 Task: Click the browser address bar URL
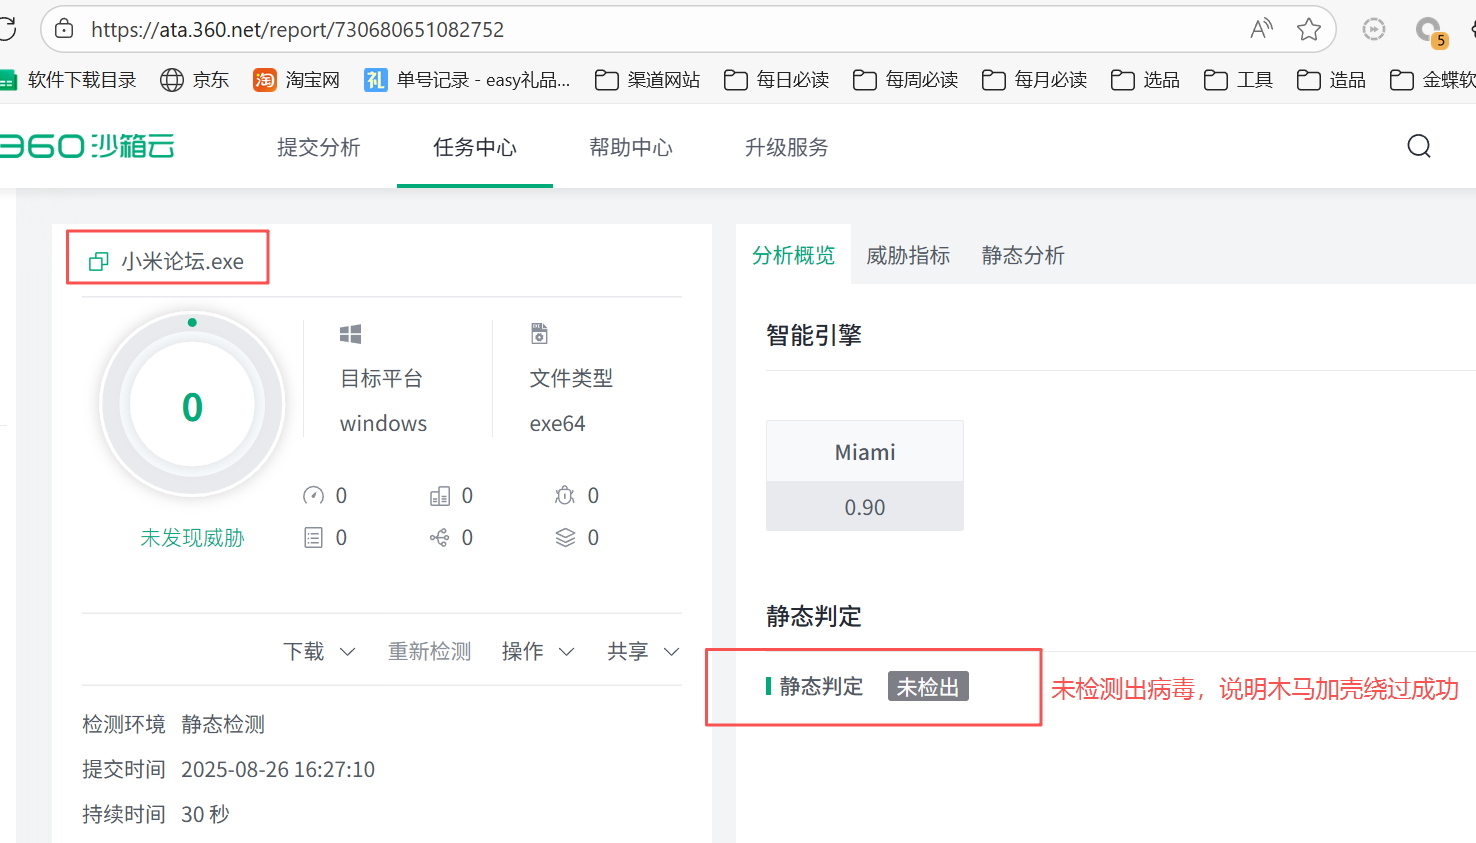pyautogui.click(x=298, y=30)
